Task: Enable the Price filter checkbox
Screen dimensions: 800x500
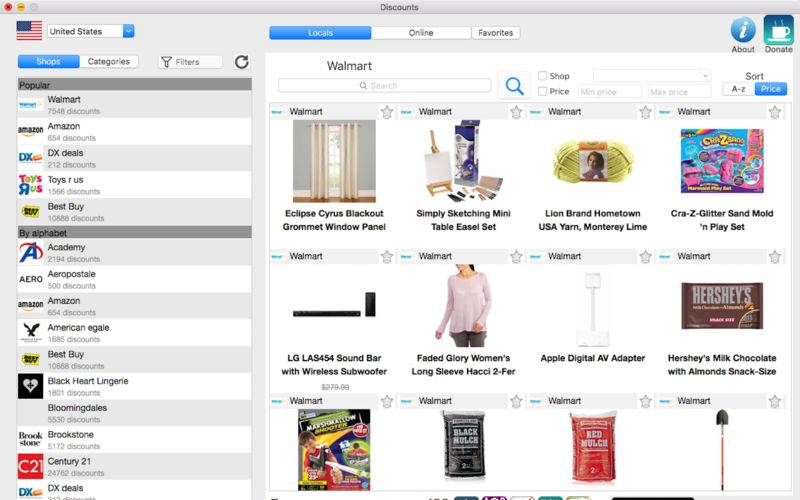Action: (x=542, y=91)
